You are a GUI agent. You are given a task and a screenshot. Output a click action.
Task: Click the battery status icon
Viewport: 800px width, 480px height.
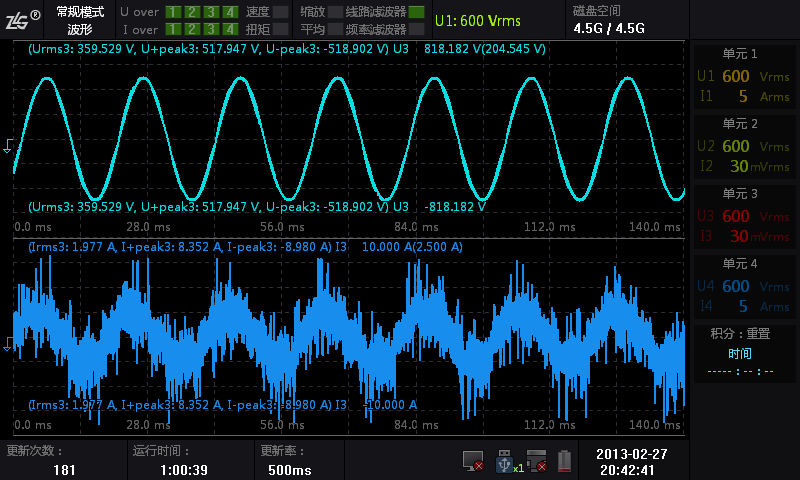point(564,461)
